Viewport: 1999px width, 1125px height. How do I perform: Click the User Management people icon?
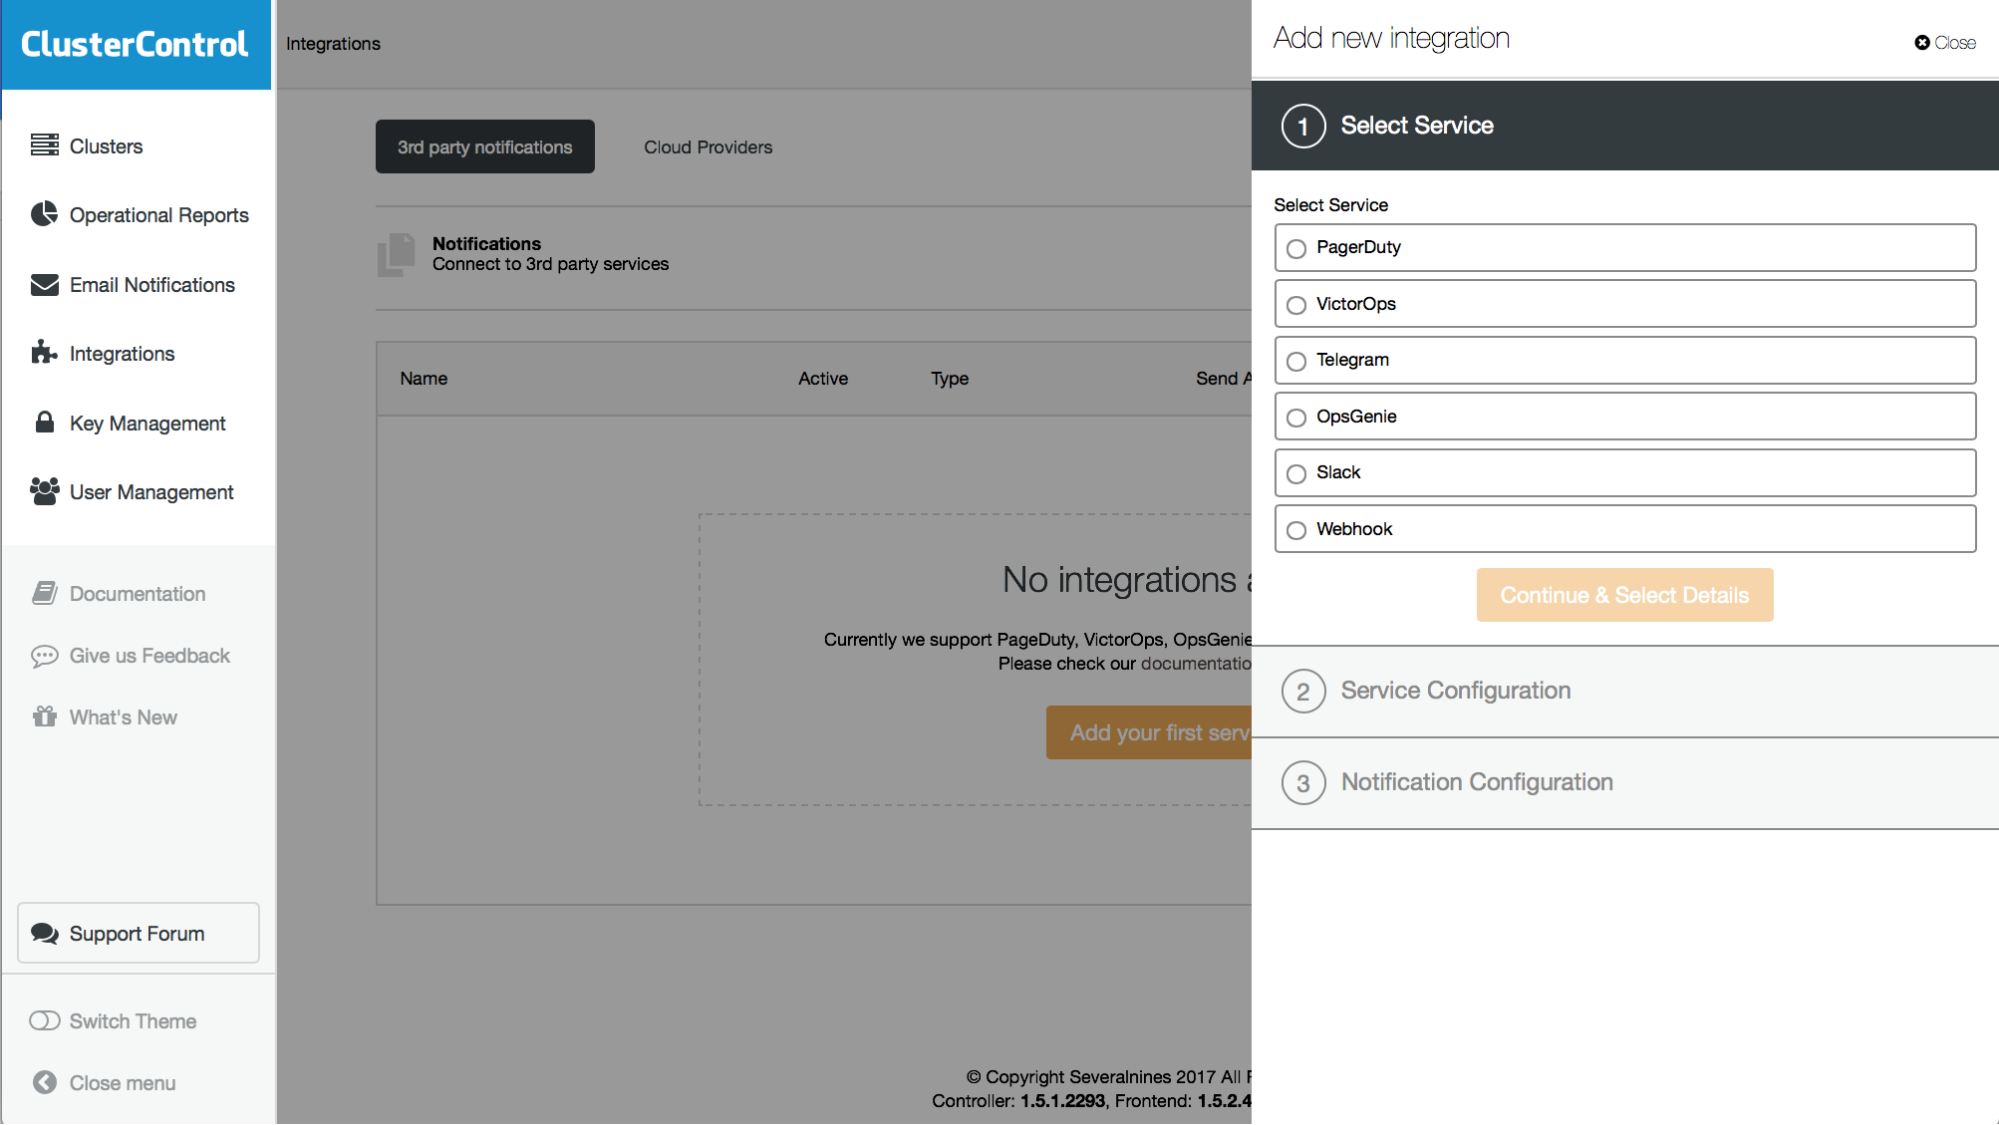(44, 491)
